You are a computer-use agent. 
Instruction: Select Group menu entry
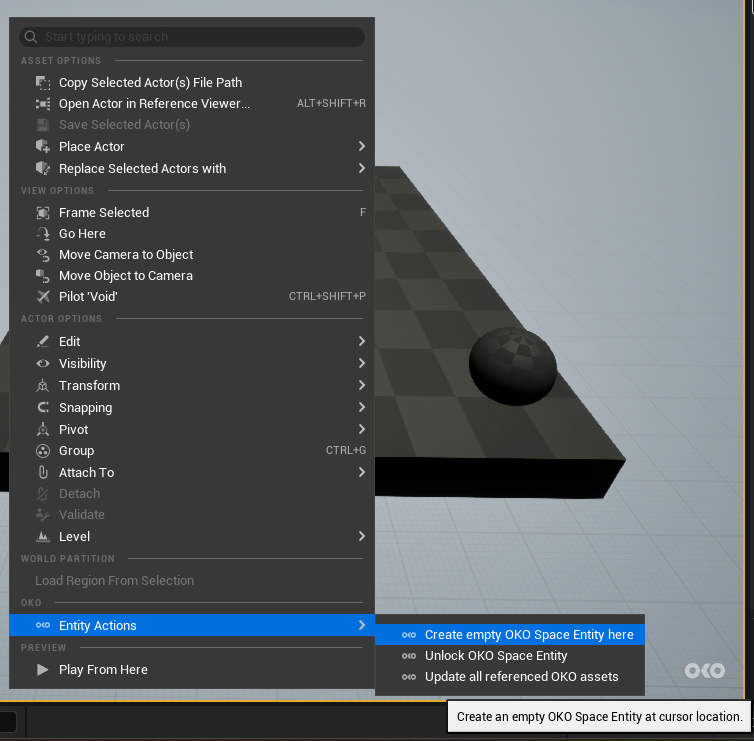[x=192, y=451]
